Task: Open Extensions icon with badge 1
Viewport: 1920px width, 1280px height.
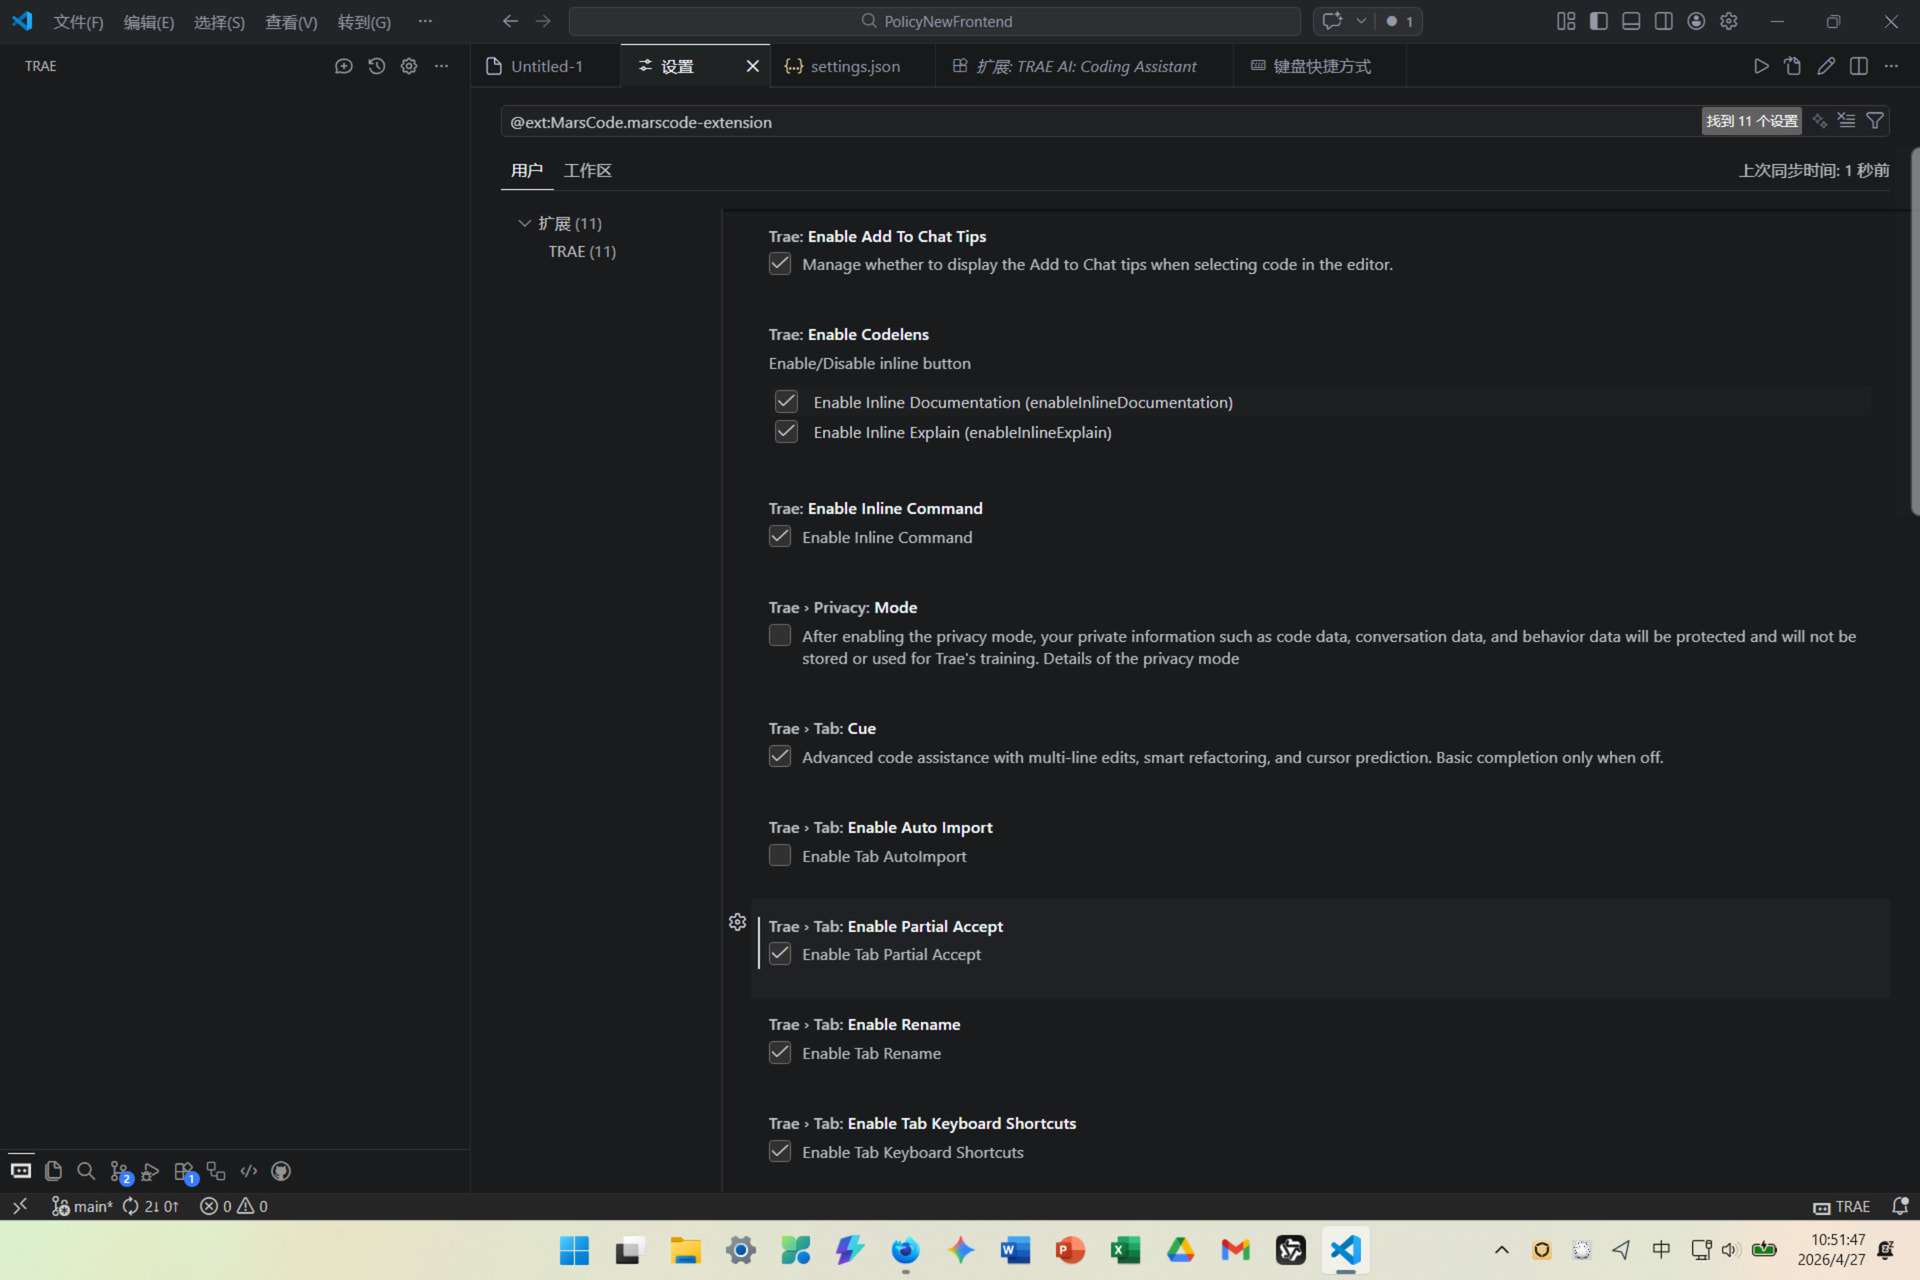Action: click(185, 1172)
